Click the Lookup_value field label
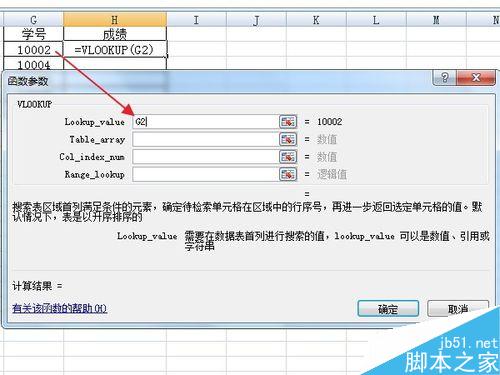Image resolution: width=500 pixels, height=375 pixels. point(95,122)
